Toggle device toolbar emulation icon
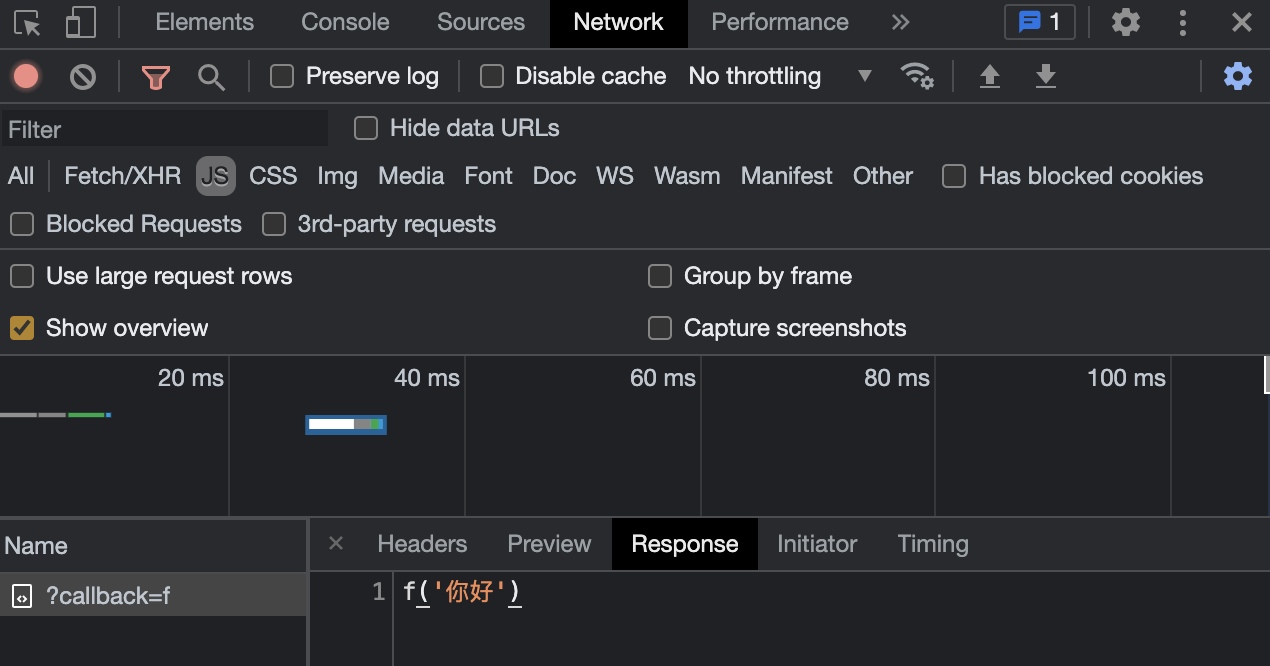Viewport: 1270px width, 666px height. tap(80, 22)
